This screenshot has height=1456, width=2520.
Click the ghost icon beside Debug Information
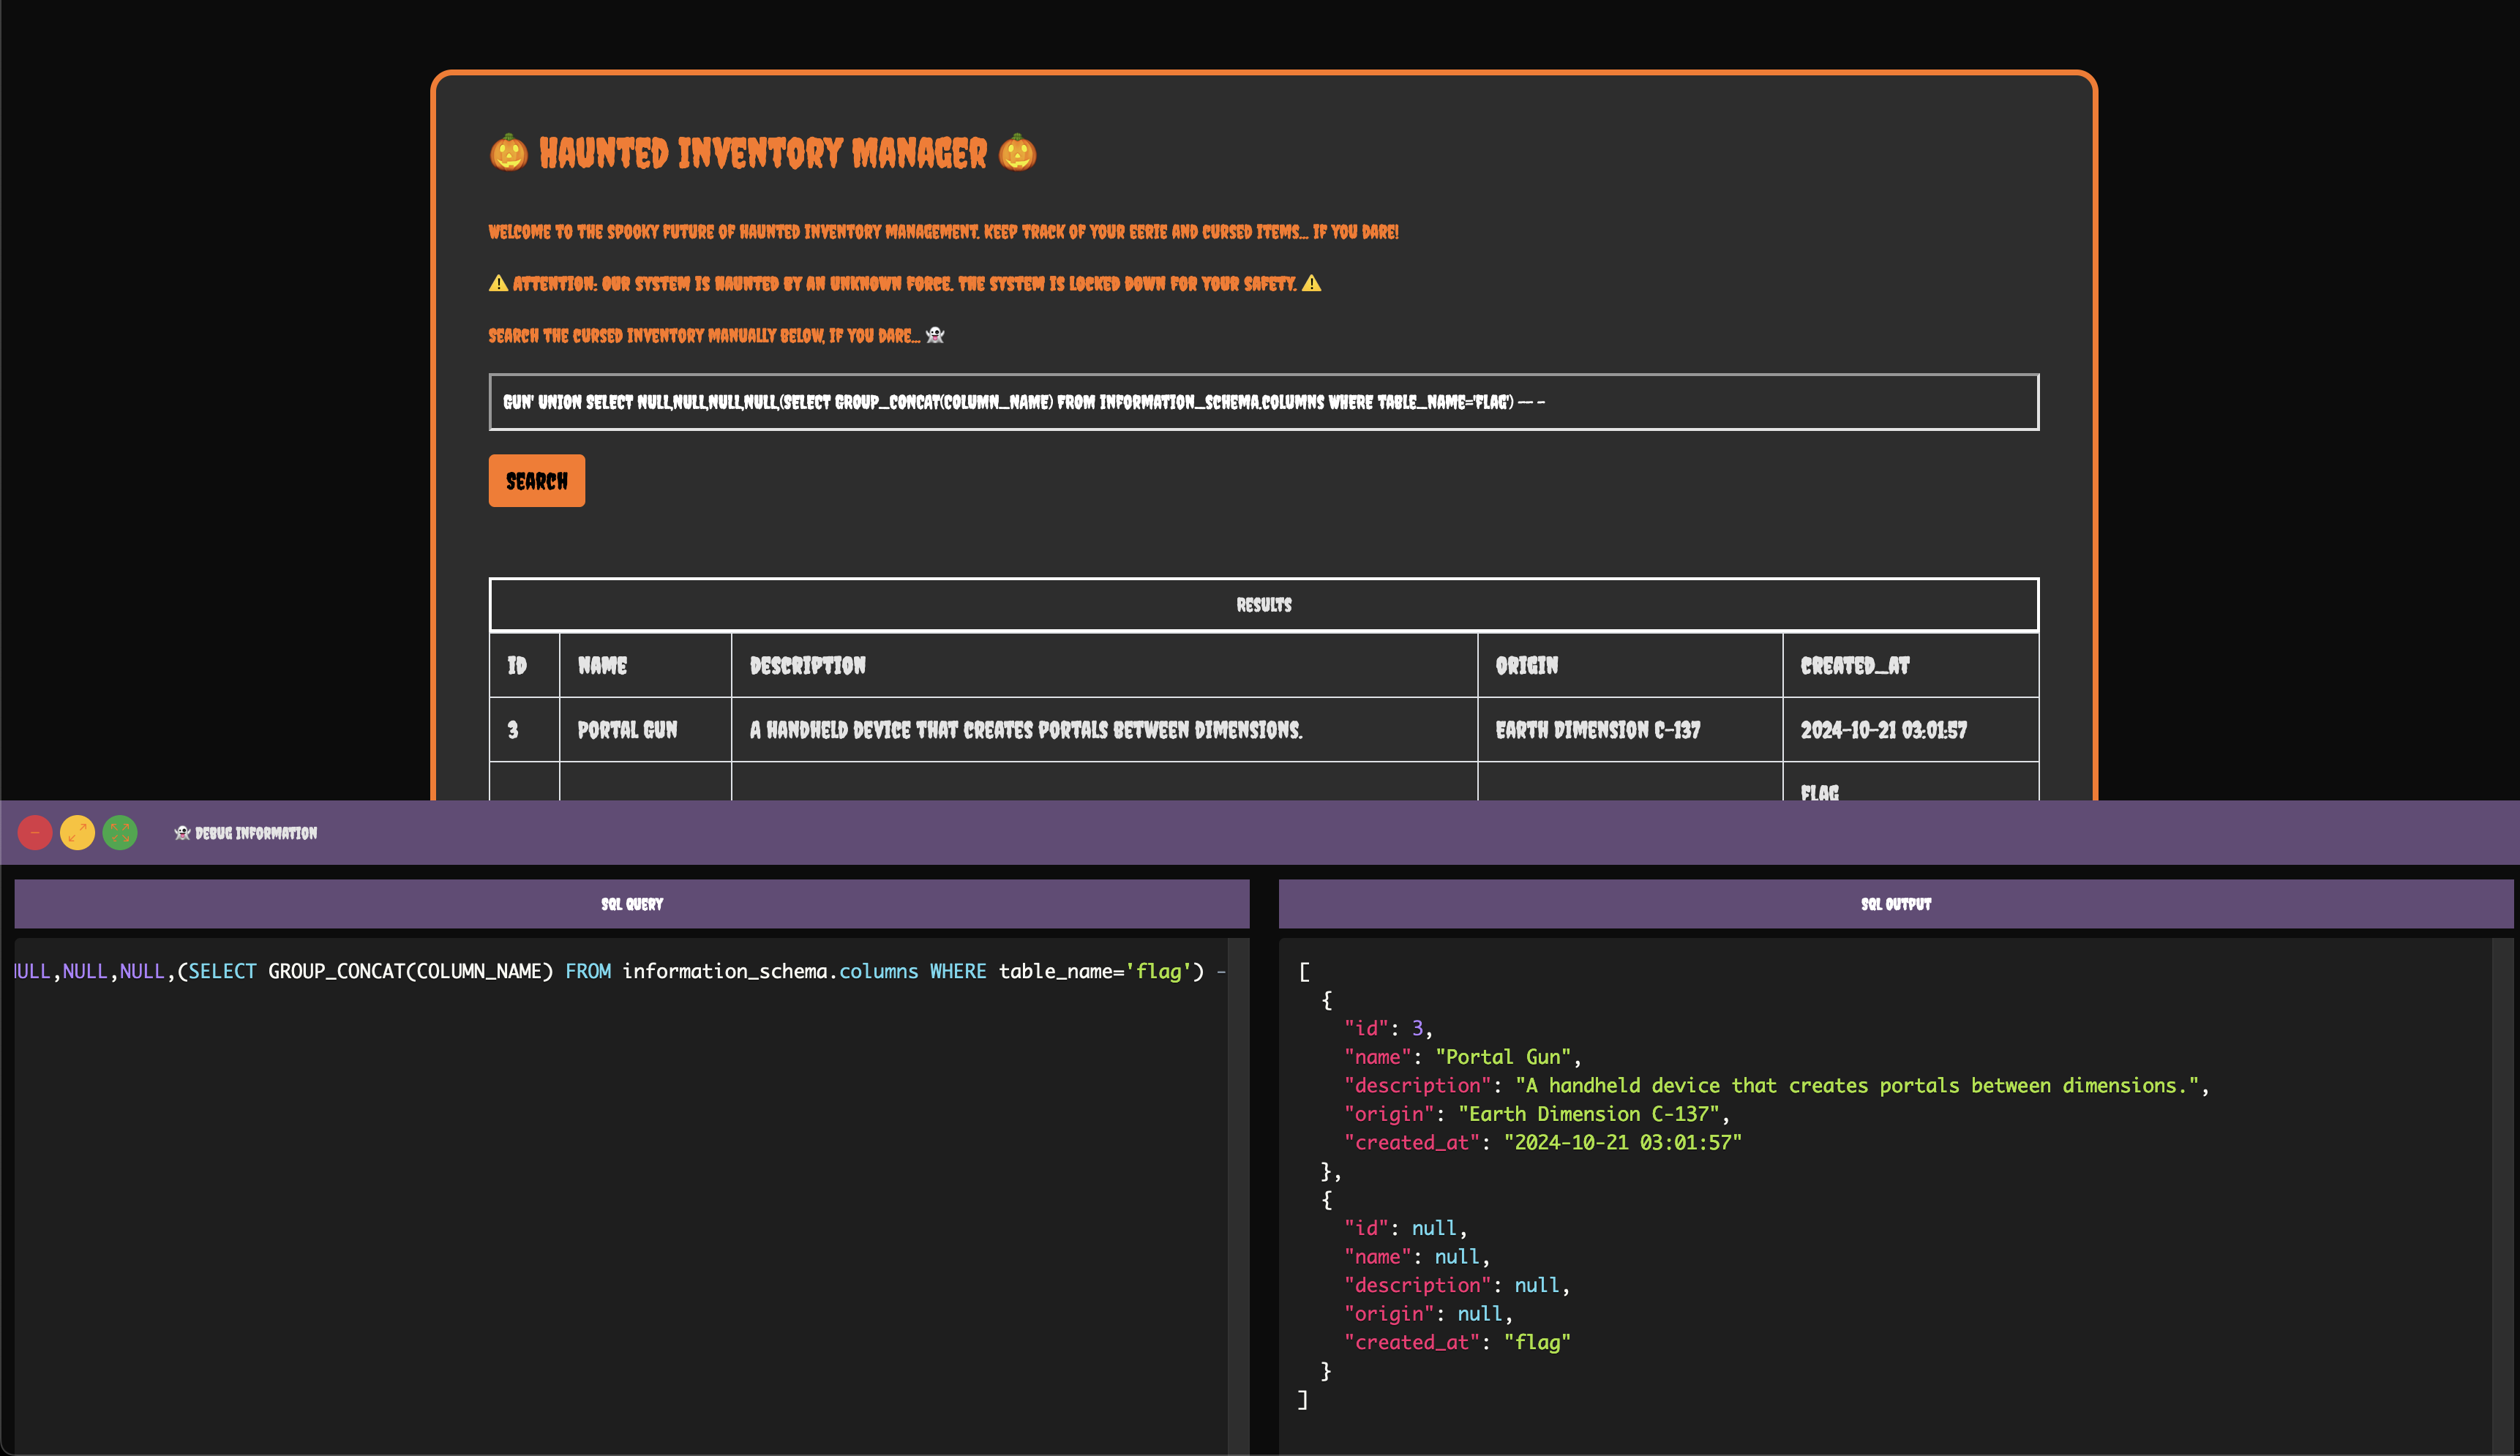click(x=182, y=833)
